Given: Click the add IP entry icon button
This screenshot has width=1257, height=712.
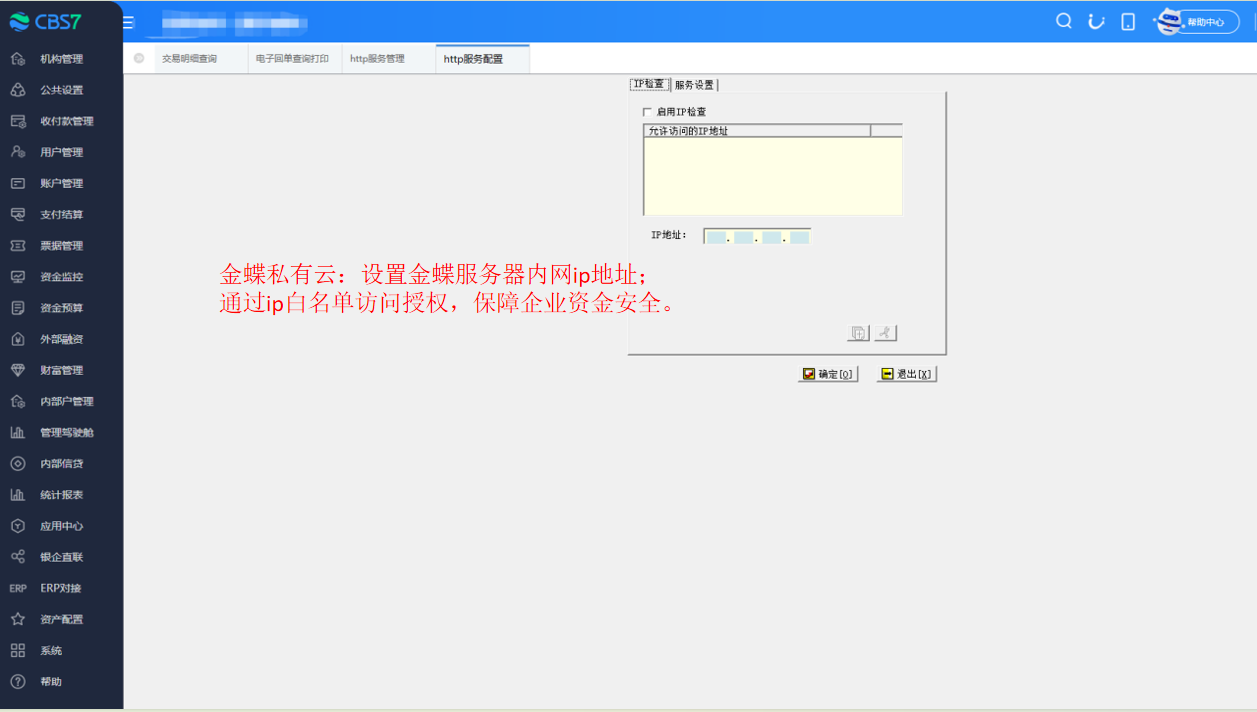Looking at the screenshot, I should pos(858,333).
